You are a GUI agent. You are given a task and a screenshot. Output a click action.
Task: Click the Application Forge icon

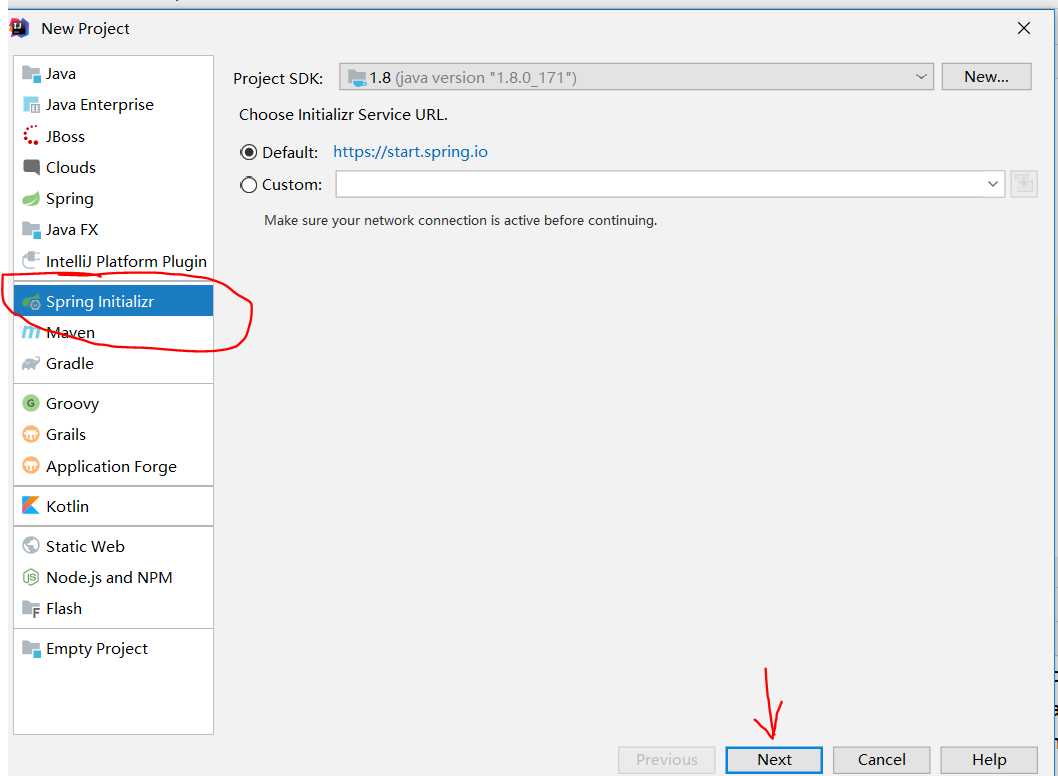pos(31,466)
